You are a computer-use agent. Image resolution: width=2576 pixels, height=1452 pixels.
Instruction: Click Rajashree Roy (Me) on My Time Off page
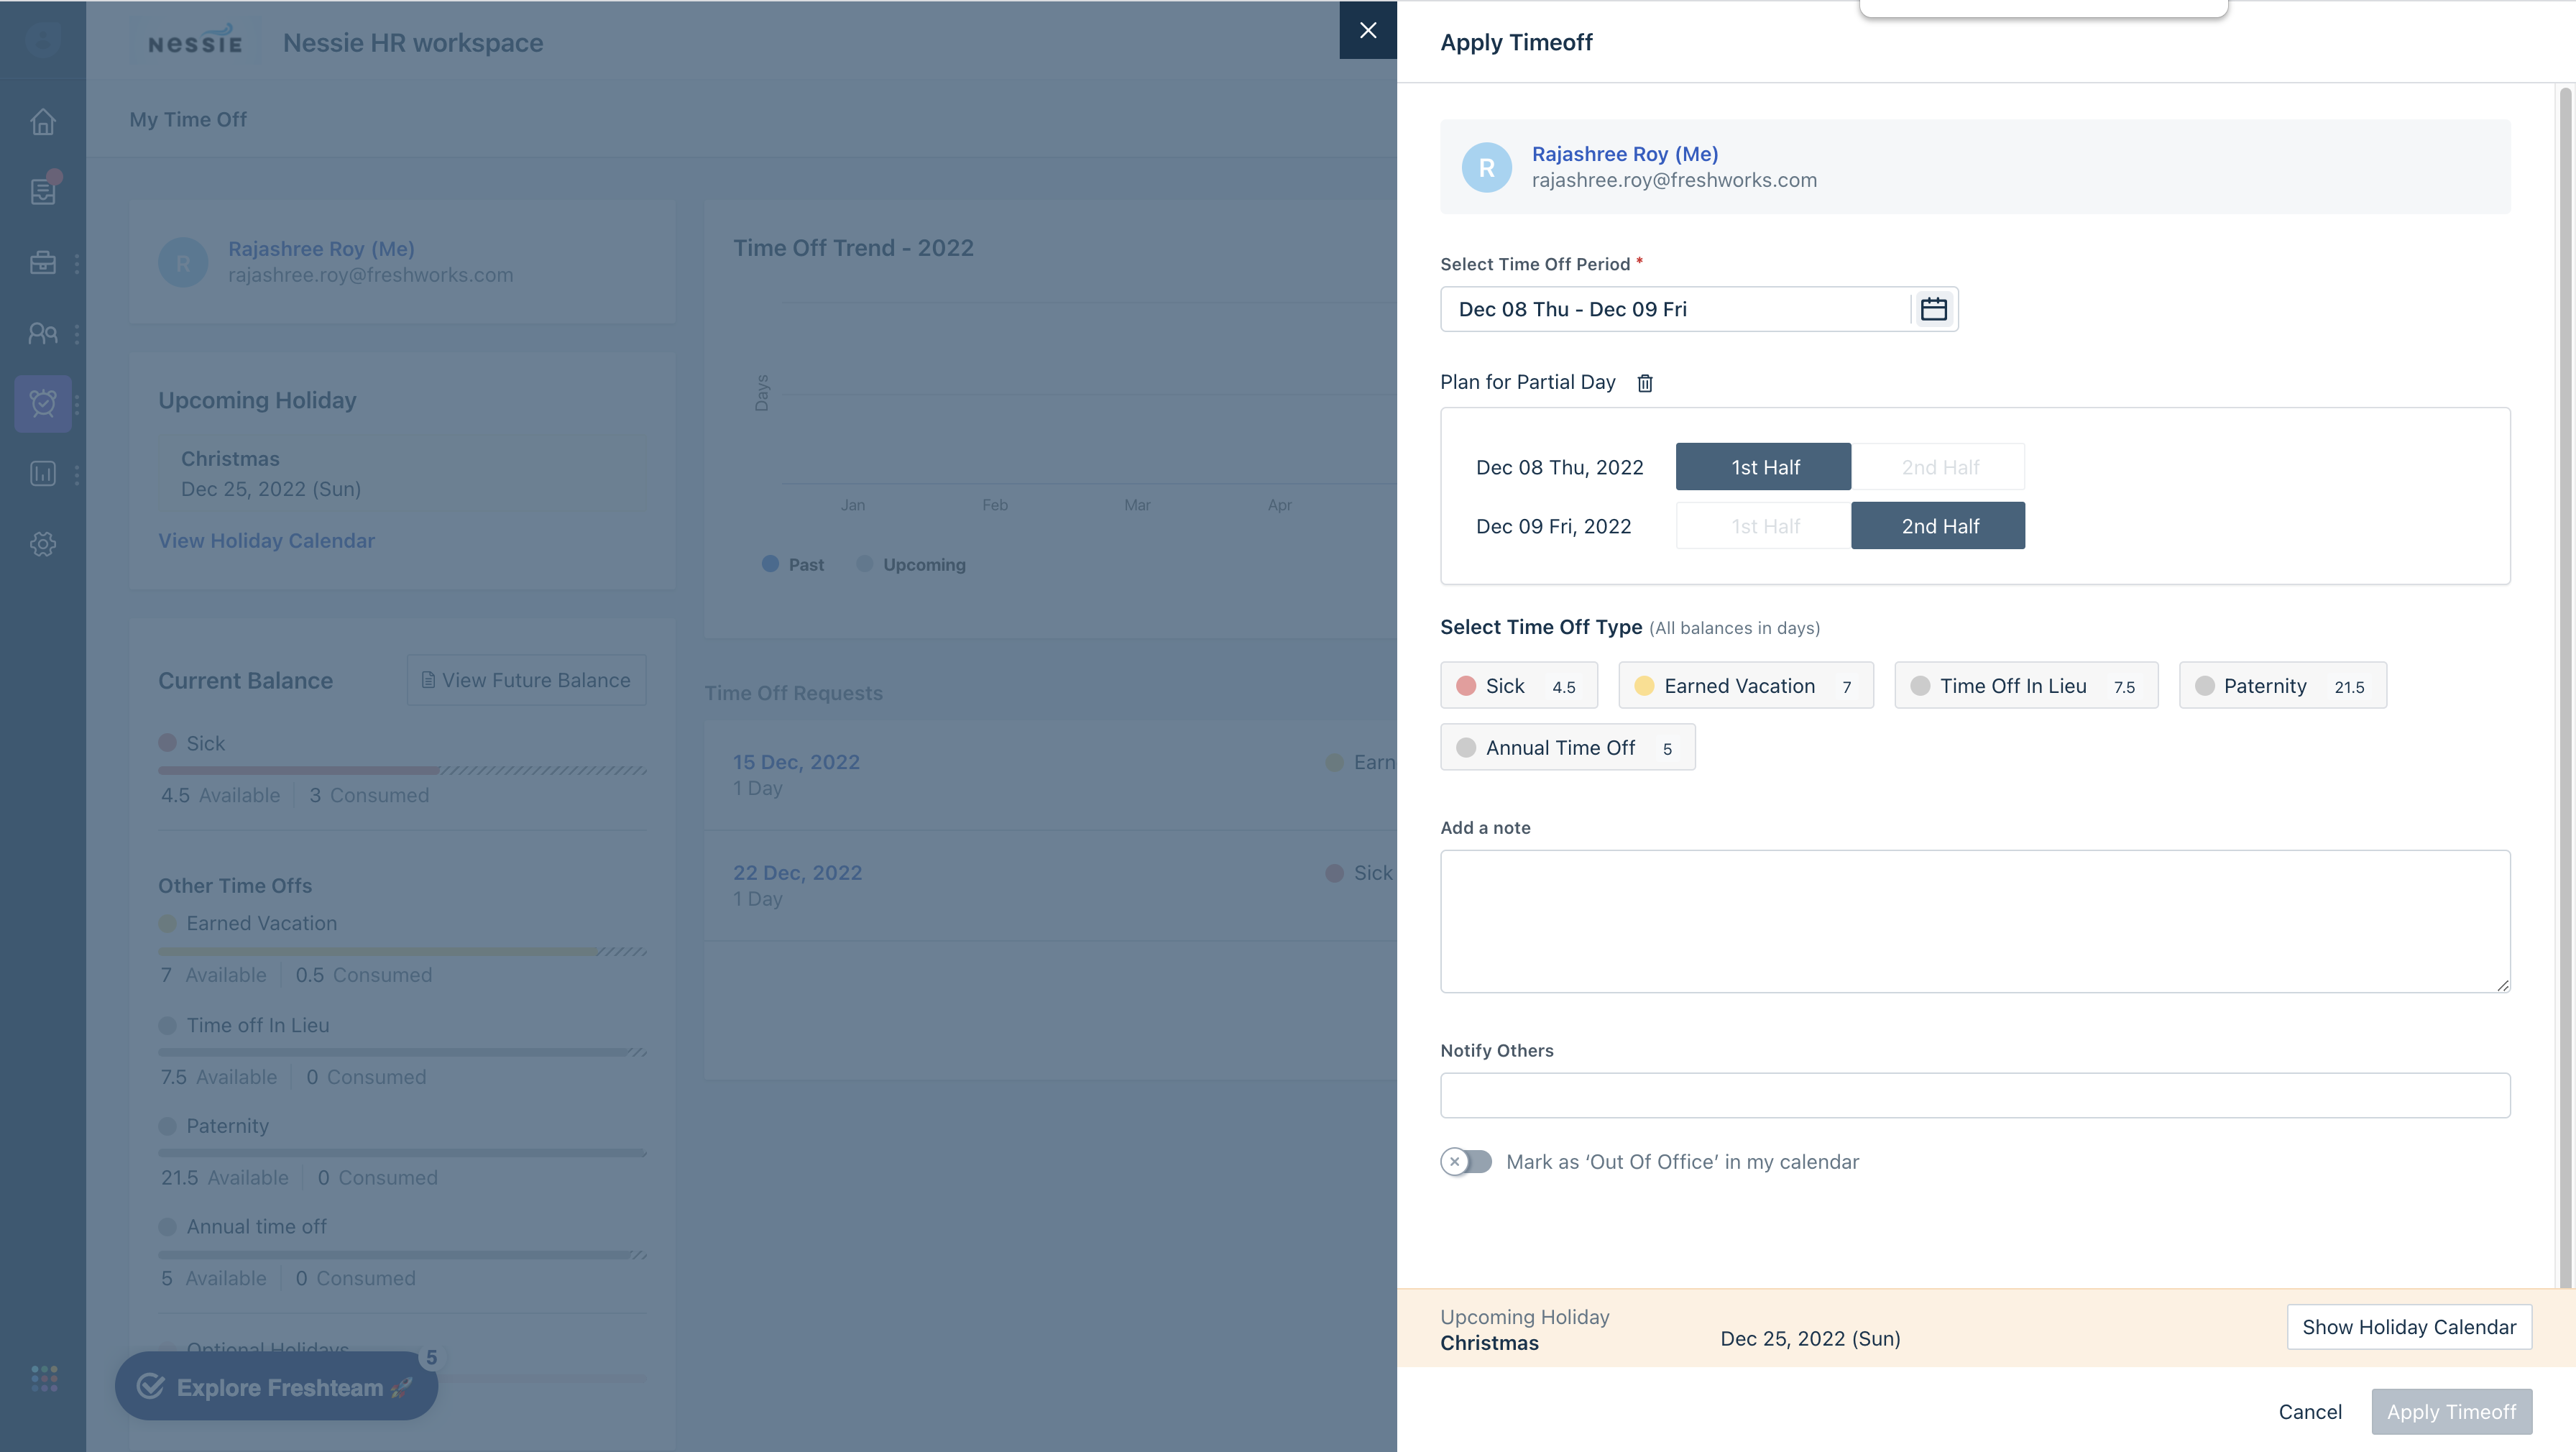[x=321, y=248]
